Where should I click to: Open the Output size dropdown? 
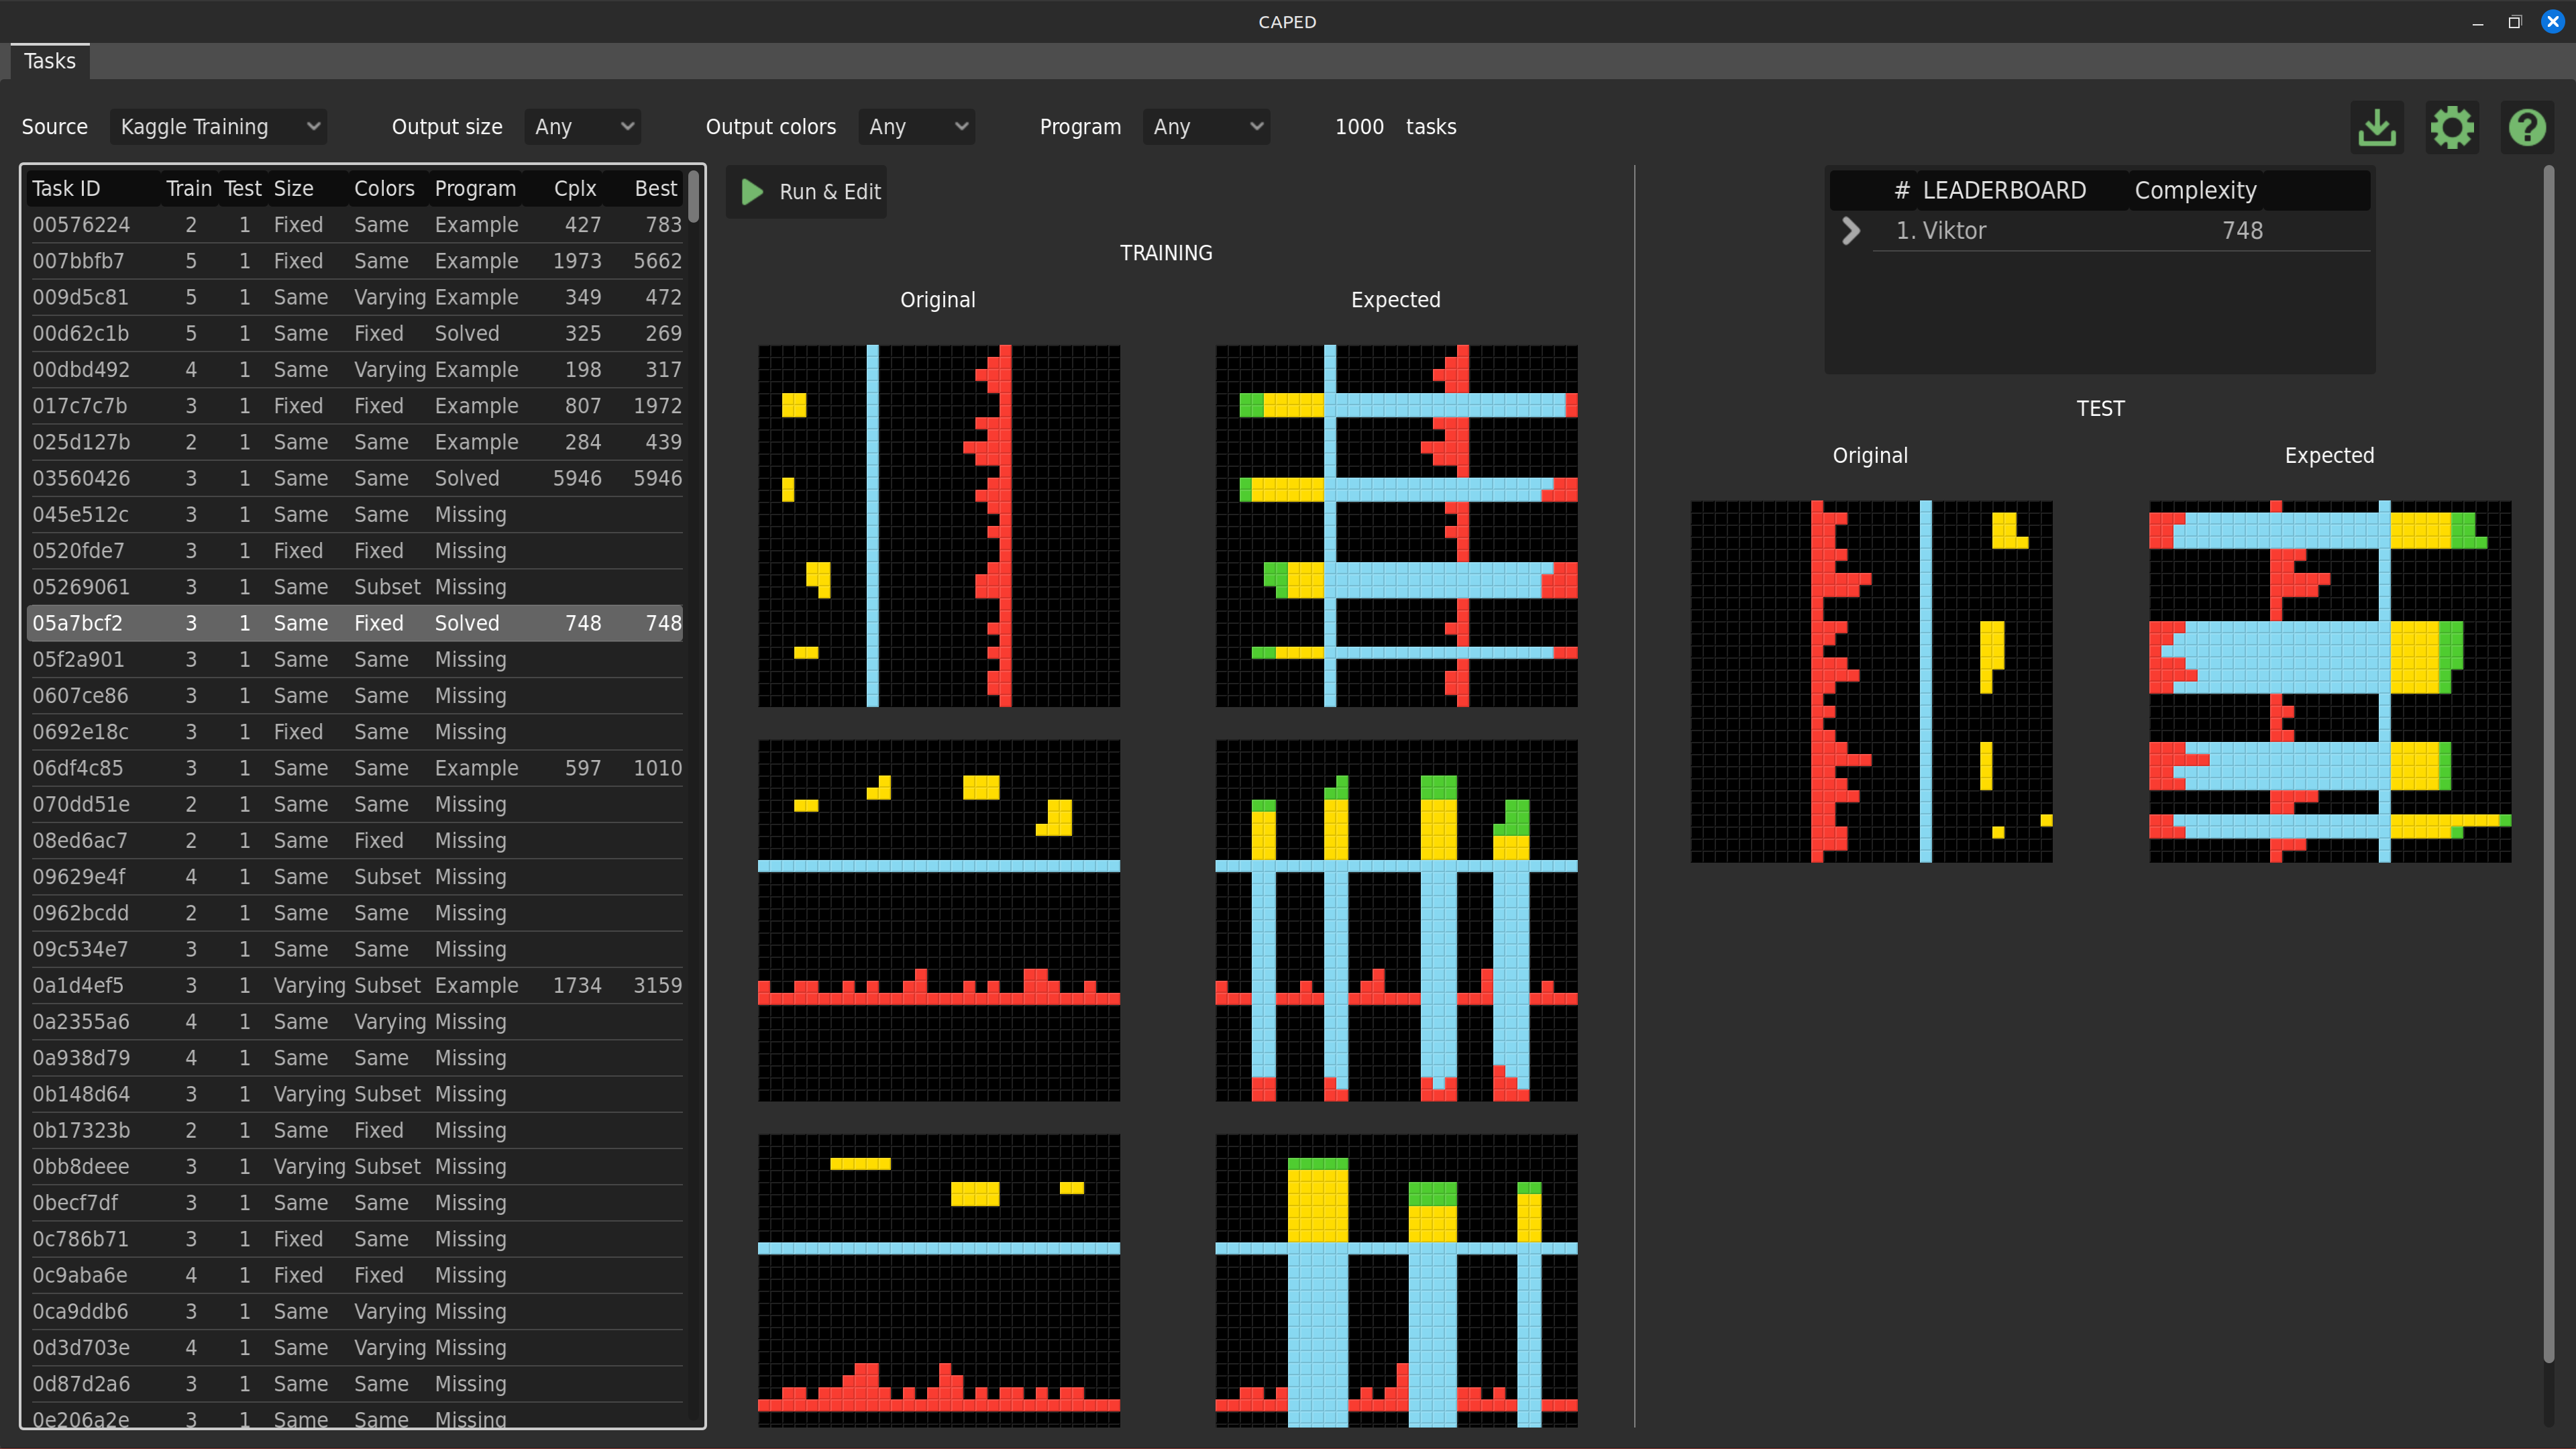(x=582, y=127)
